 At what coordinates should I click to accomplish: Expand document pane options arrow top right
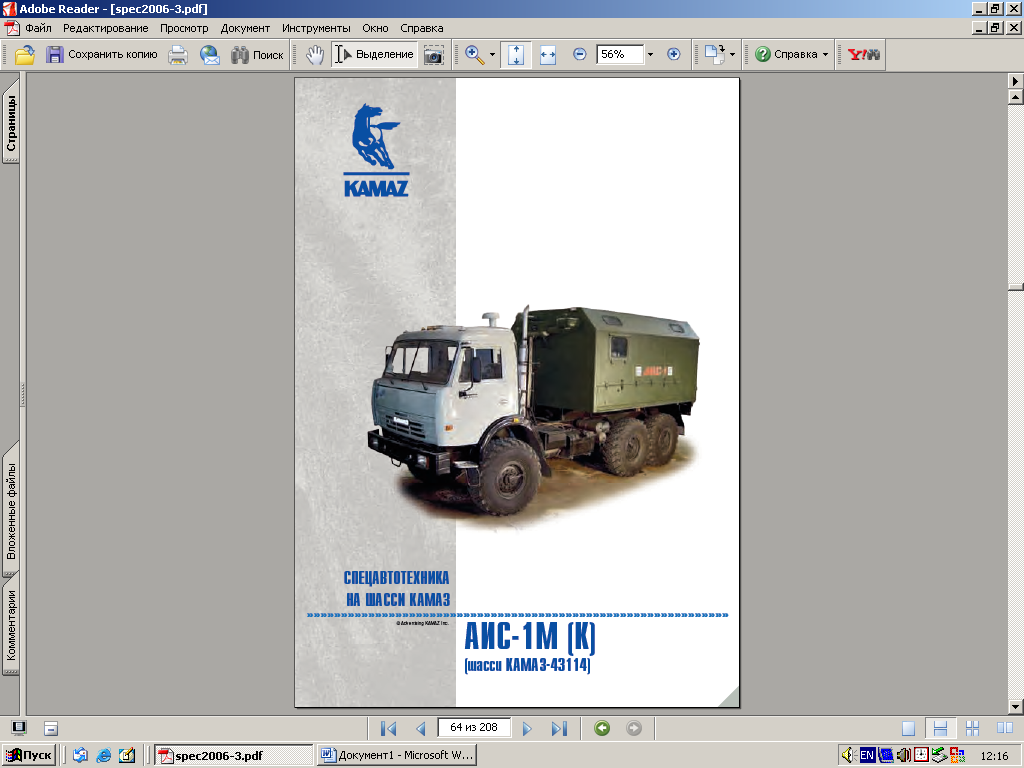coord(1016,81)
